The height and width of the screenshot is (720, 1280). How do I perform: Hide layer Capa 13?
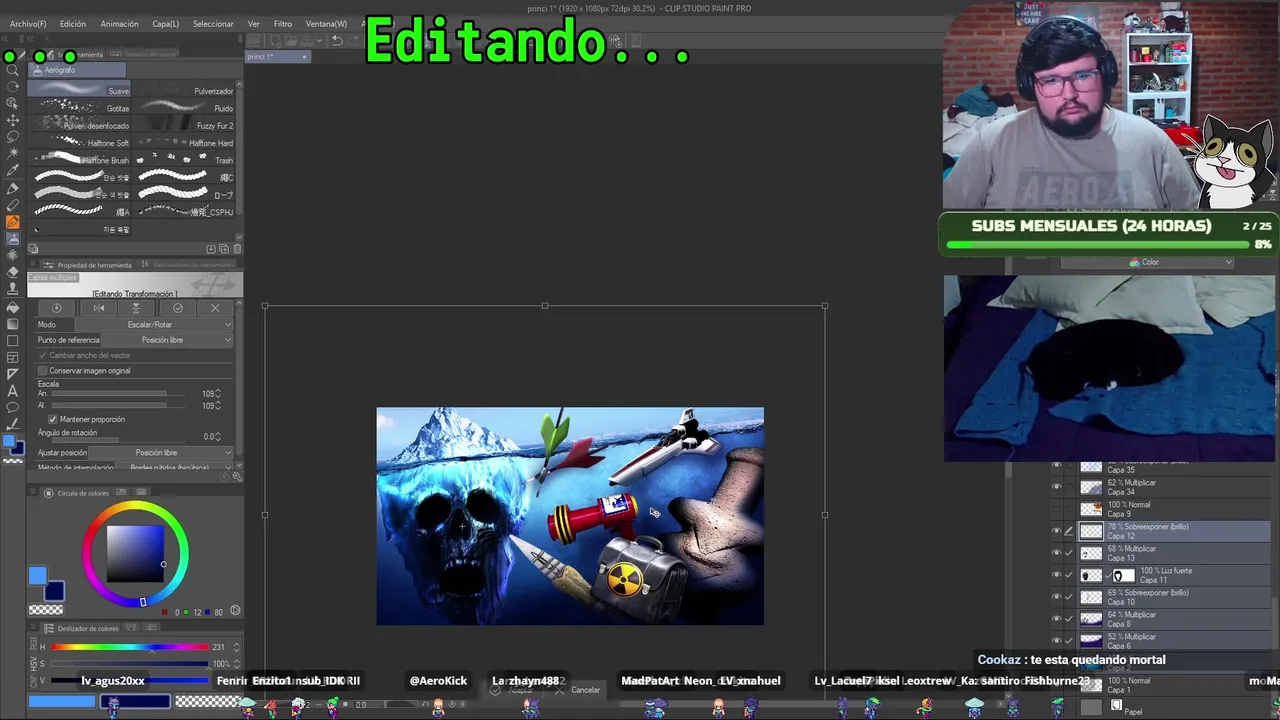(x=1056, y=553)
